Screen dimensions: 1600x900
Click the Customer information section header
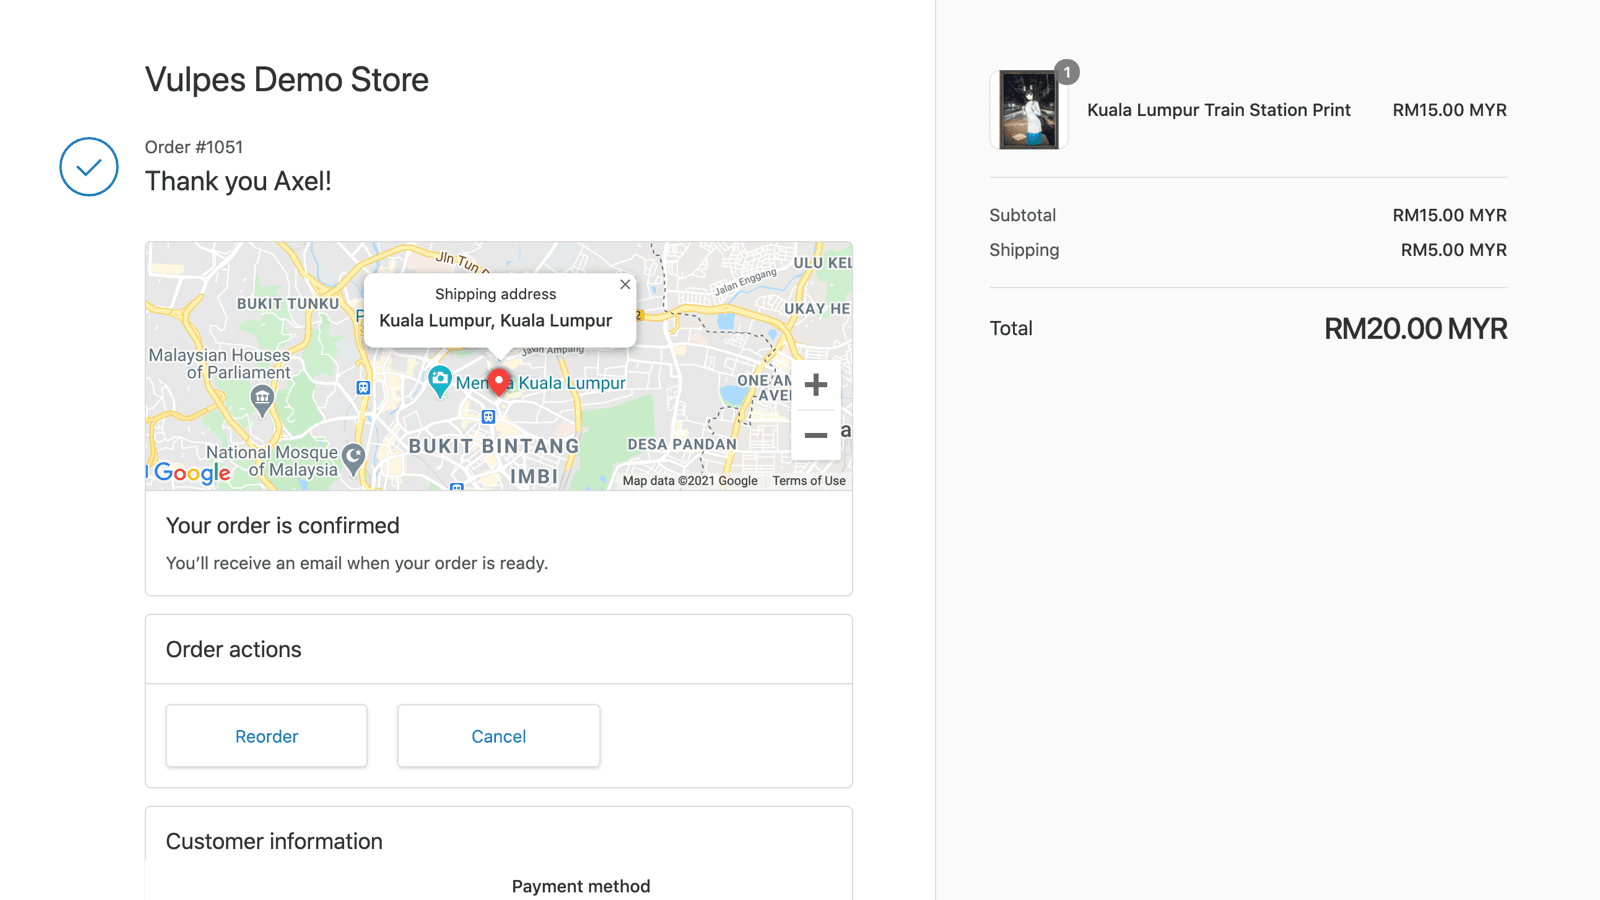click(x=274, y=841)
